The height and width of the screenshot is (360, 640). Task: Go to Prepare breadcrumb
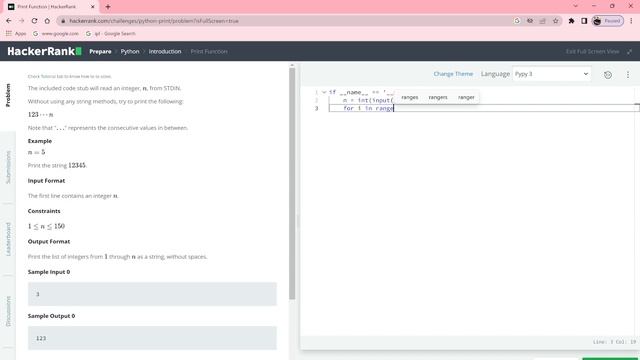click(x=100, y=51)
